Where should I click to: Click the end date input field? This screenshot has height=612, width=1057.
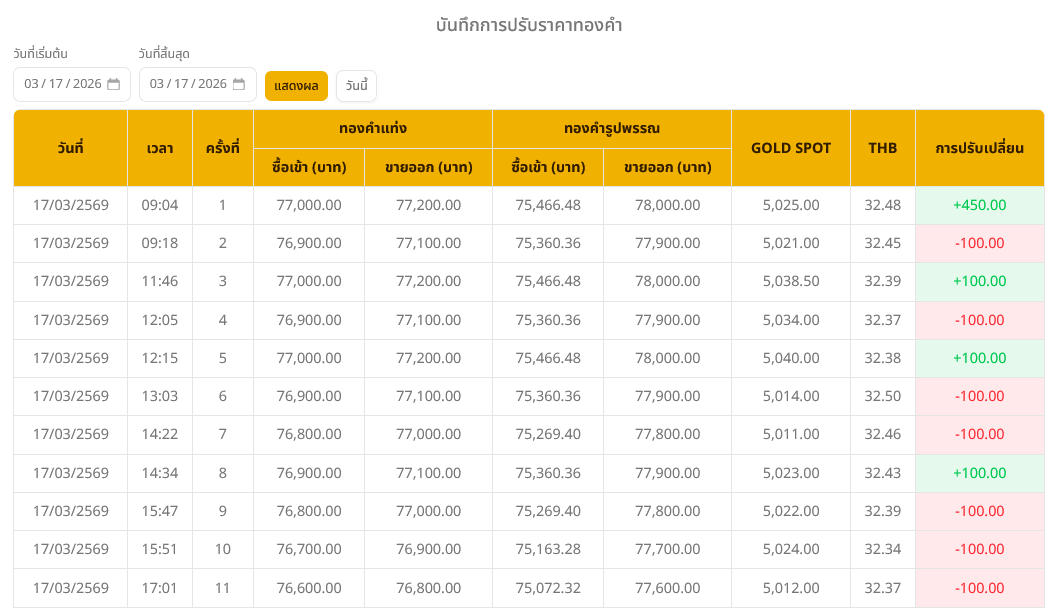pyautogui.click(x=188, y=84)
